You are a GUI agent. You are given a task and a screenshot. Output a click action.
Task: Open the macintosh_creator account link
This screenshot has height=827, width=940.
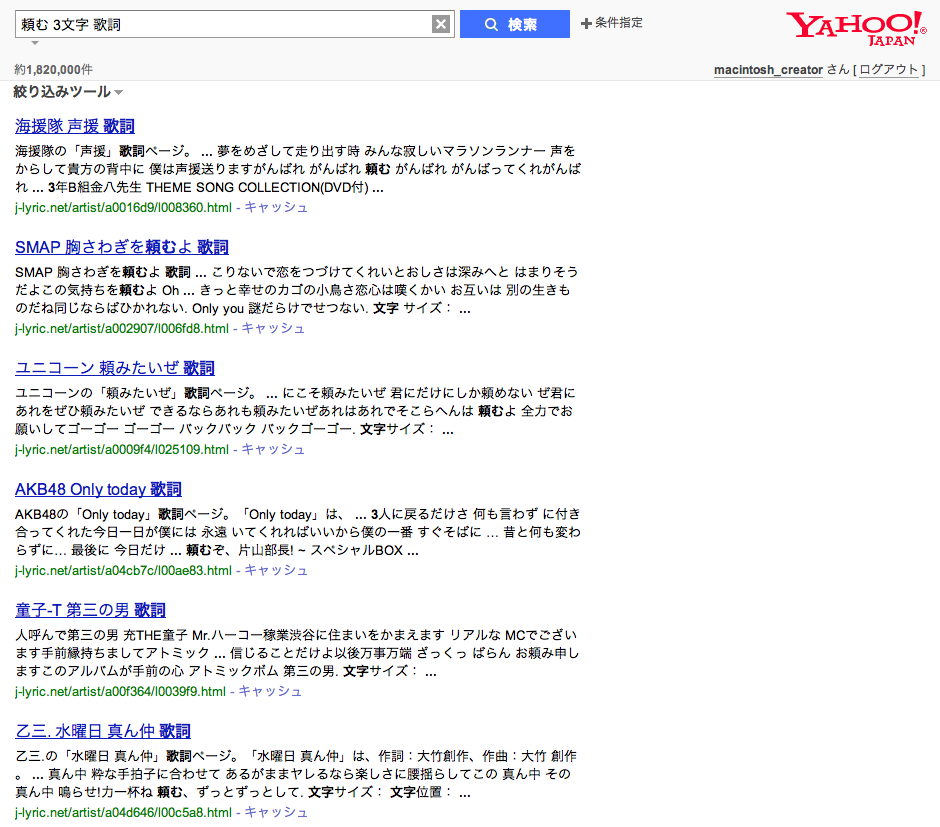[x=768, y=70]
